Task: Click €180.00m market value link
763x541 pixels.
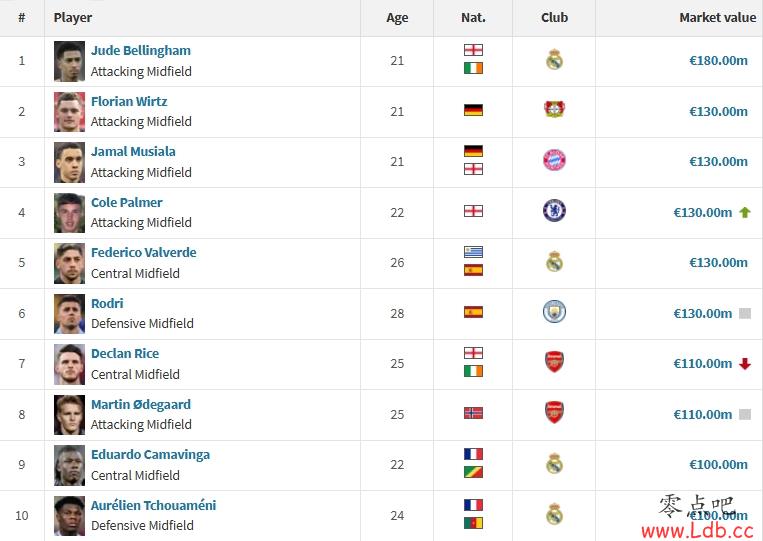Action: pyautogui.click(x=718, y=60)
